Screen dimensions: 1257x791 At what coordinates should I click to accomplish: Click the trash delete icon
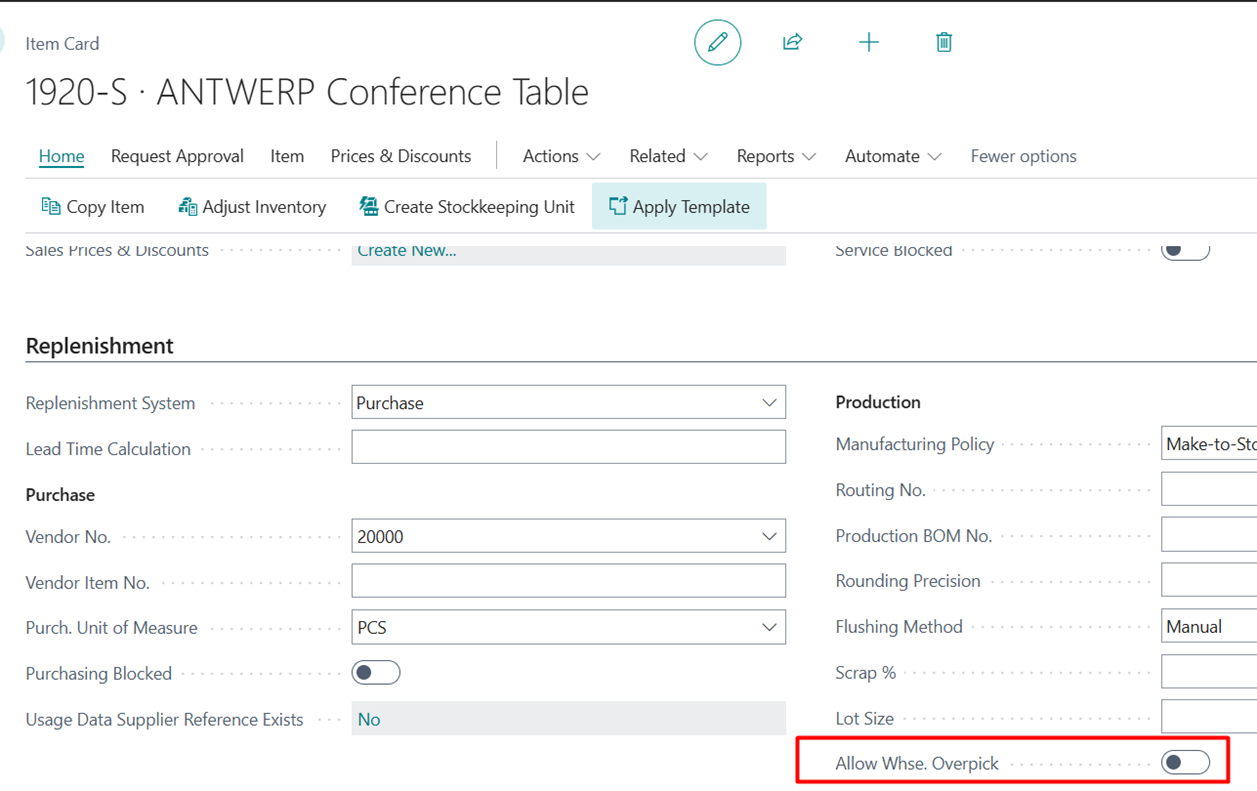click(x=944, y=42)
